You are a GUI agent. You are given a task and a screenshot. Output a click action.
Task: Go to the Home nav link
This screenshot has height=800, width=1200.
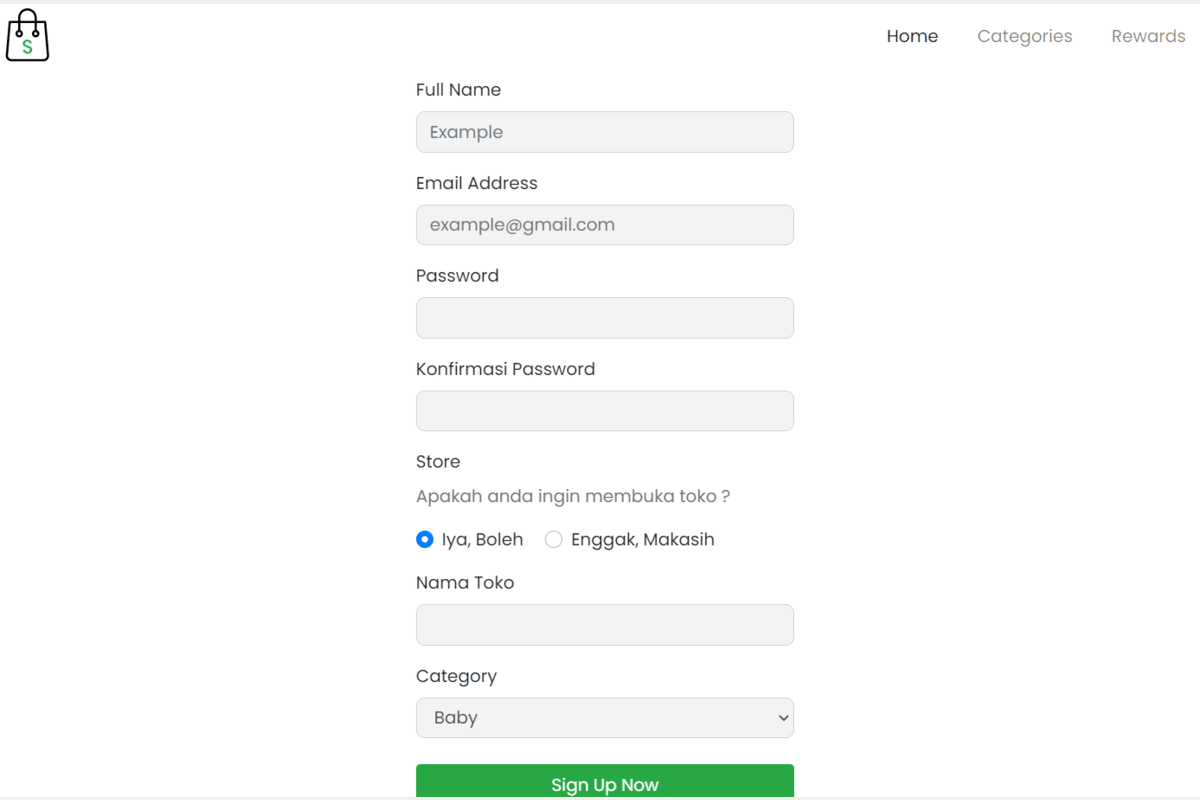[x=912, y=36]
